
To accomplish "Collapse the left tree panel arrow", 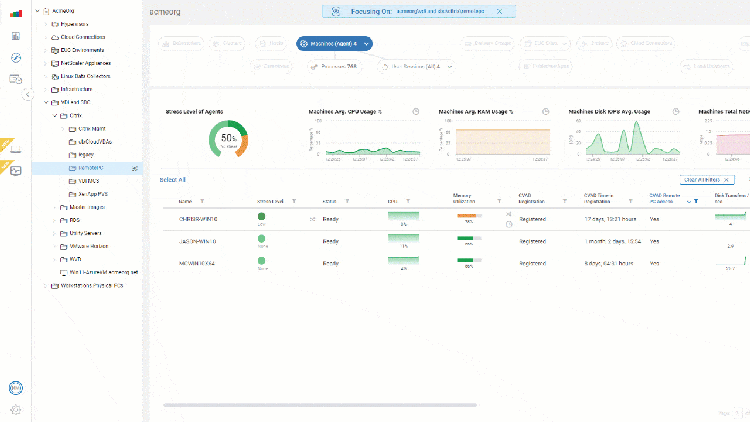I will [28, 95].
